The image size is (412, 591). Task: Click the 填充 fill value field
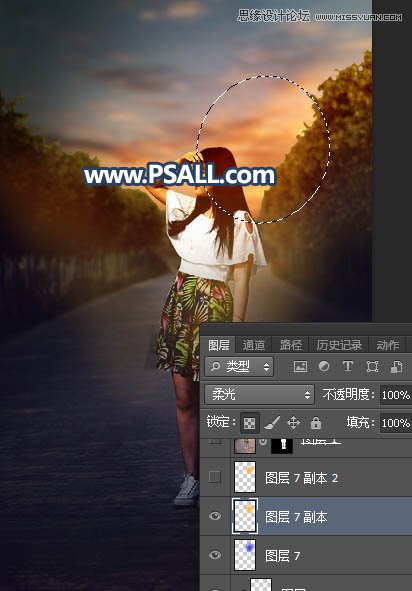396,423
